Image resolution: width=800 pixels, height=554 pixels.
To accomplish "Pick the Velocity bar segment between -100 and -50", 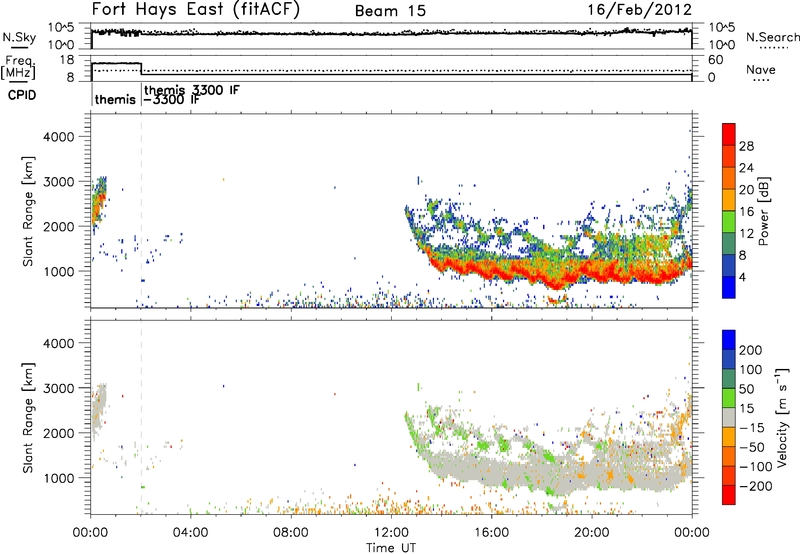I will [x=729, y=456].
